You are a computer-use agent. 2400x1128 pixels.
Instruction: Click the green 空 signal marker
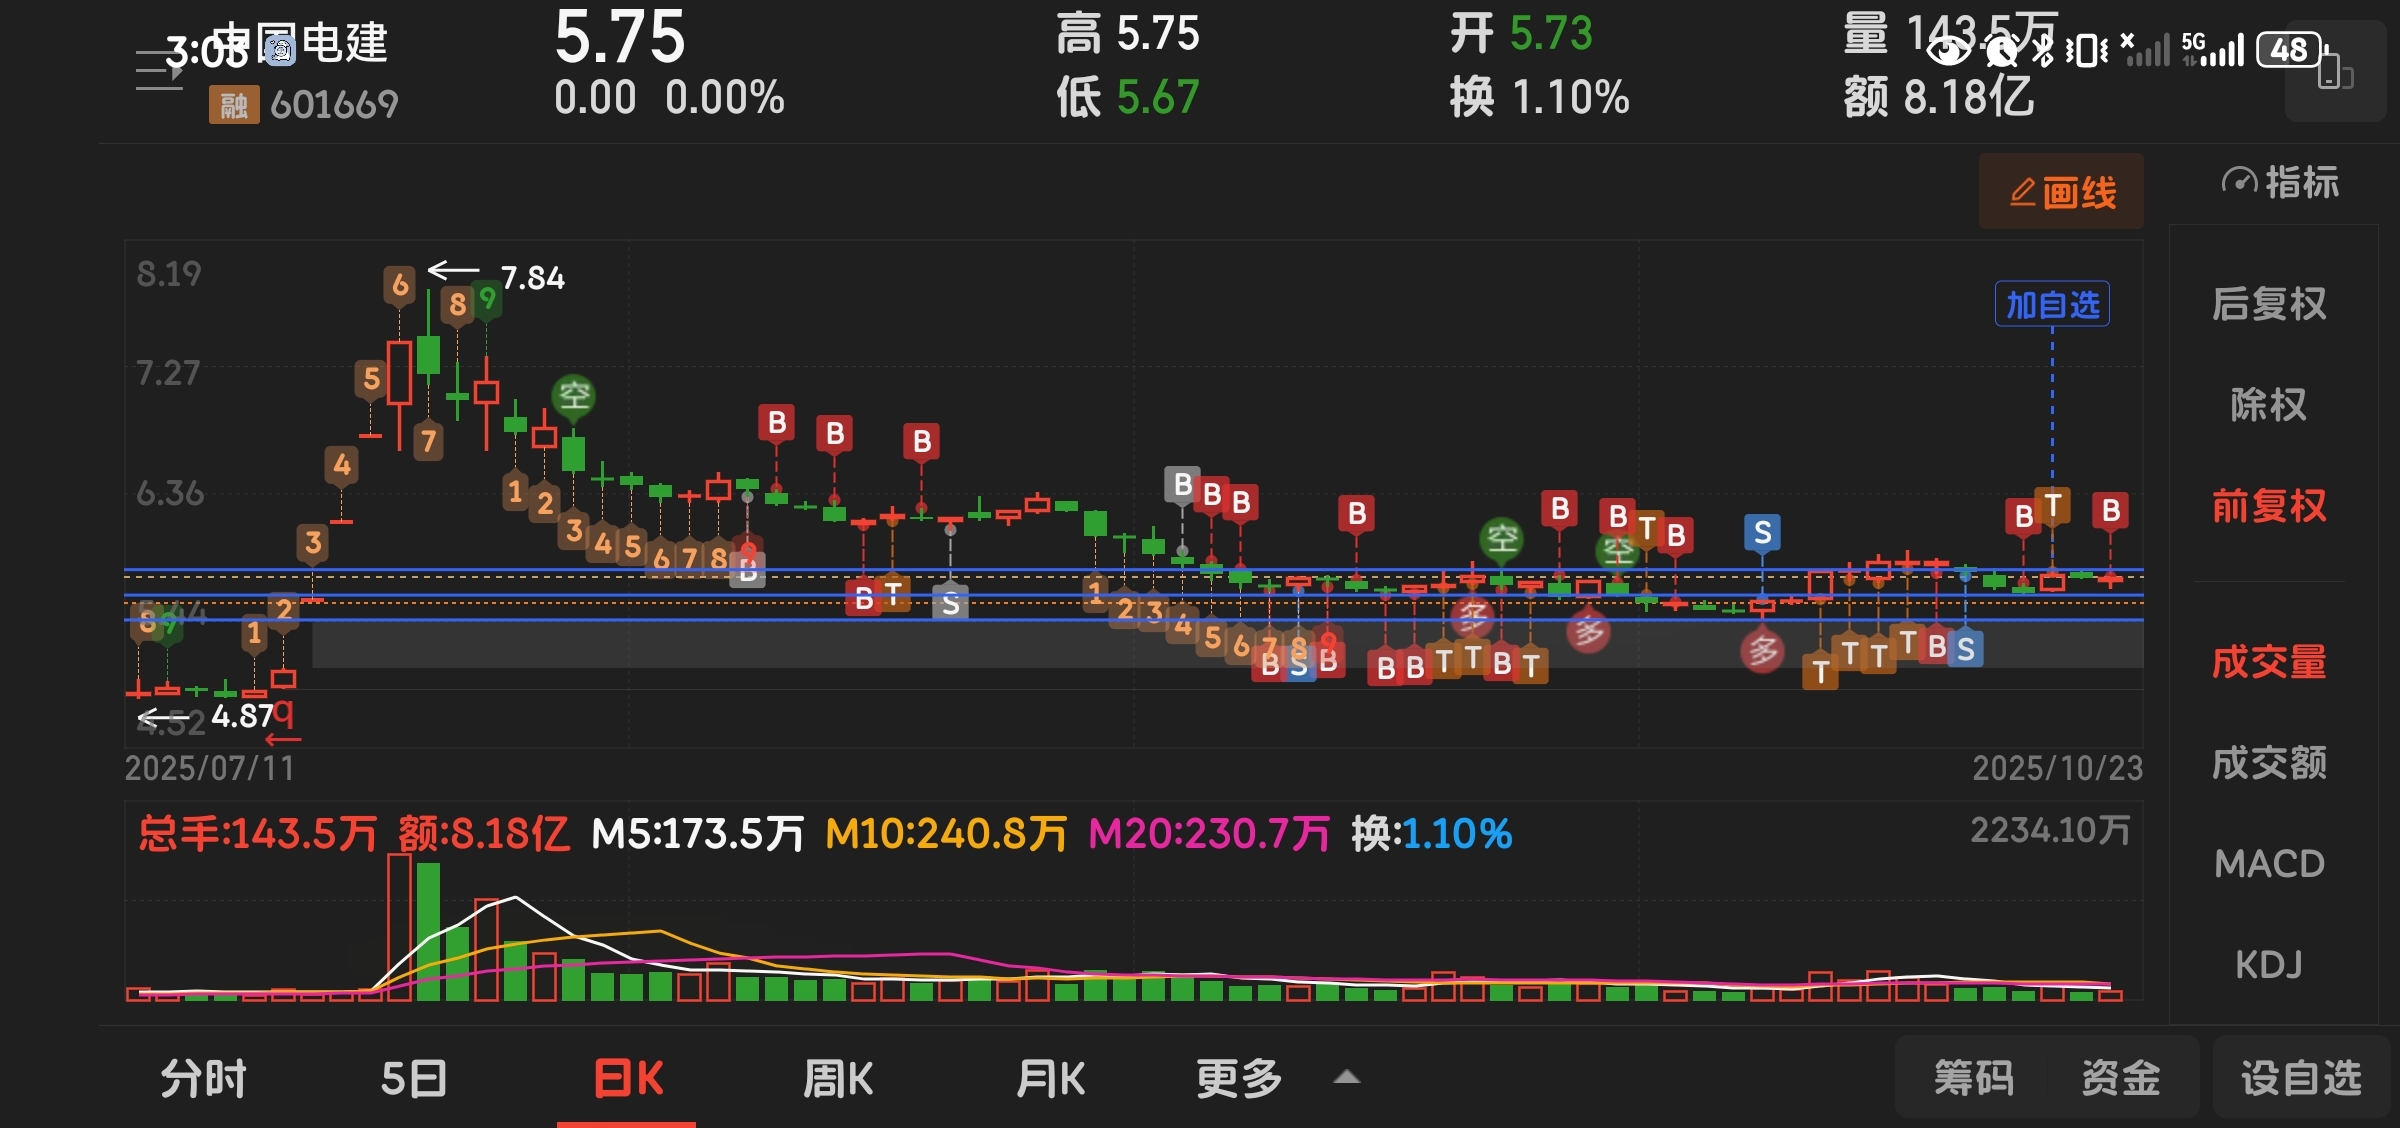(x=574, y=395)
